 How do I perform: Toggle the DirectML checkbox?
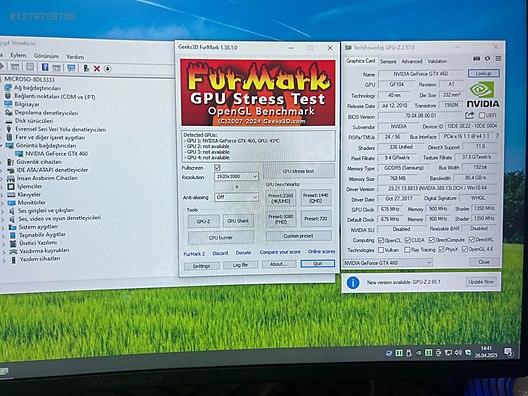click(x=472, y=239)
